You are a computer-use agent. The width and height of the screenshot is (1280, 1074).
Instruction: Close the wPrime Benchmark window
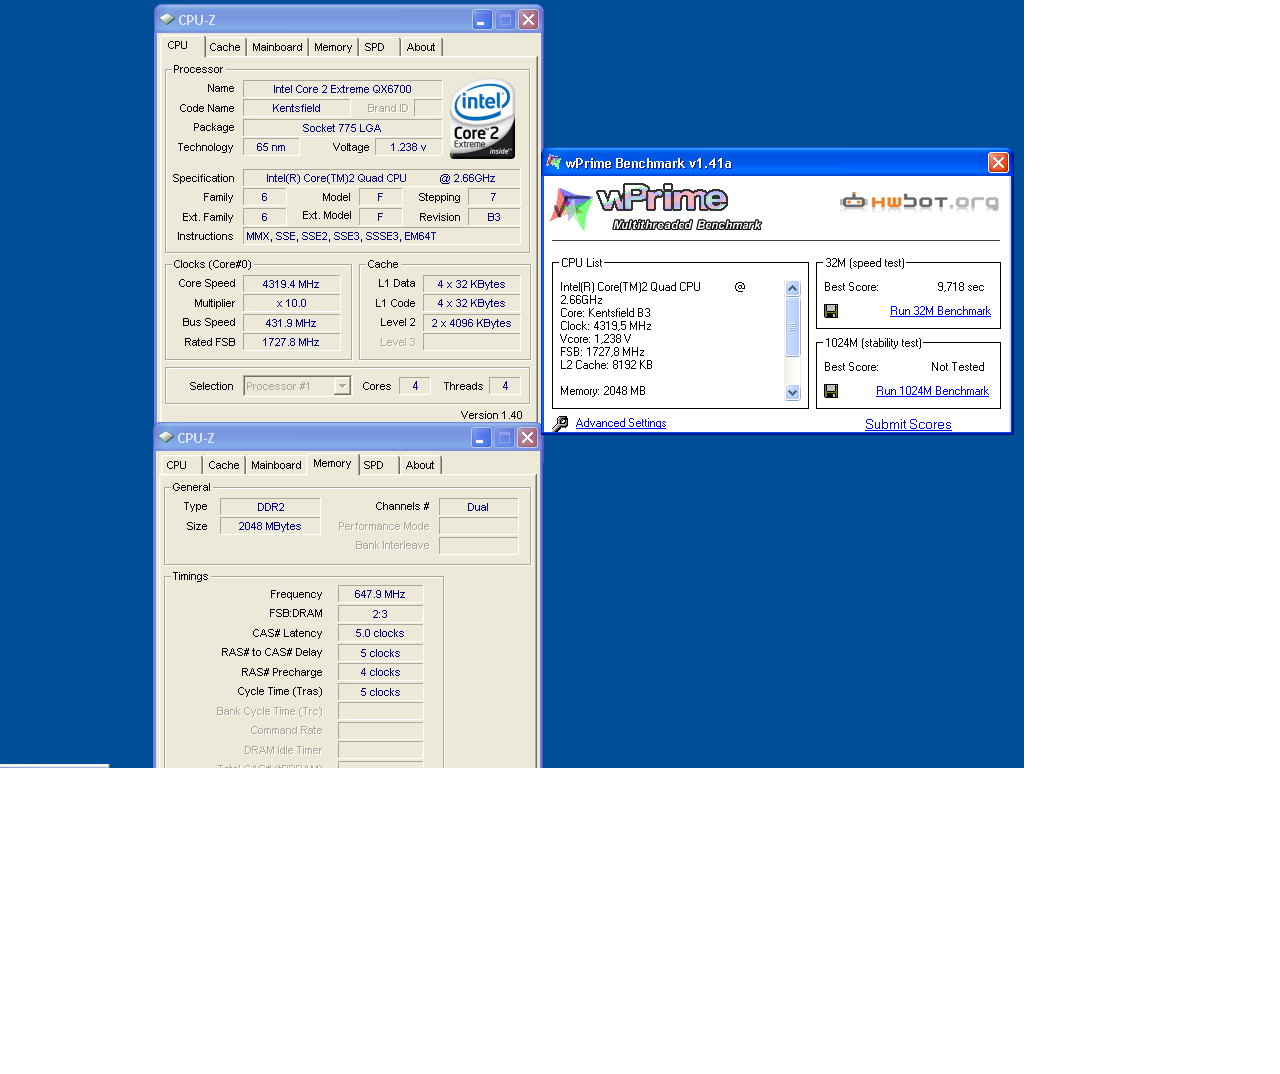[x=998, y=163]
